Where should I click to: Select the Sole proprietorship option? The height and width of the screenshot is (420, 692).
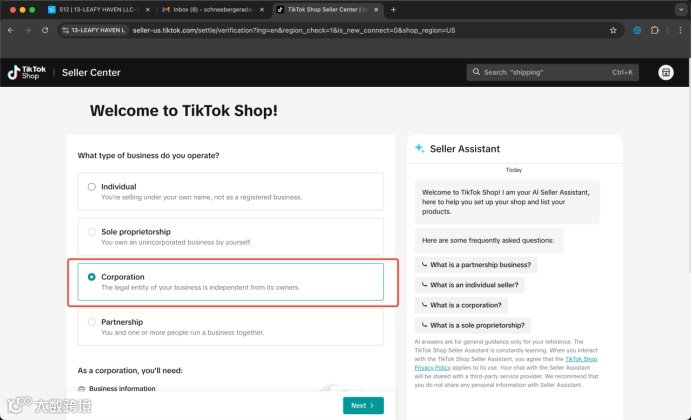tap(230, 236)
